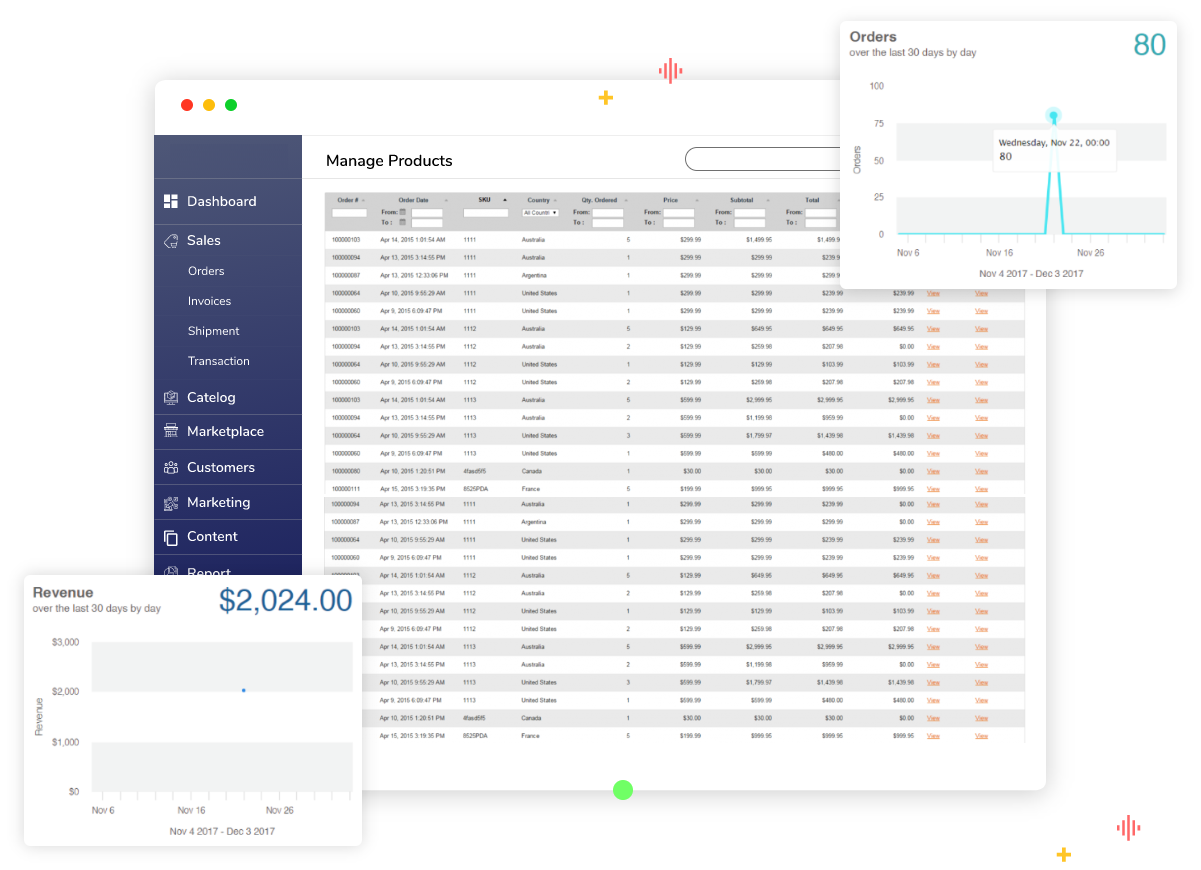Click the Customers people icon
The image size is (1201, 870).
(x=170, y=467)
